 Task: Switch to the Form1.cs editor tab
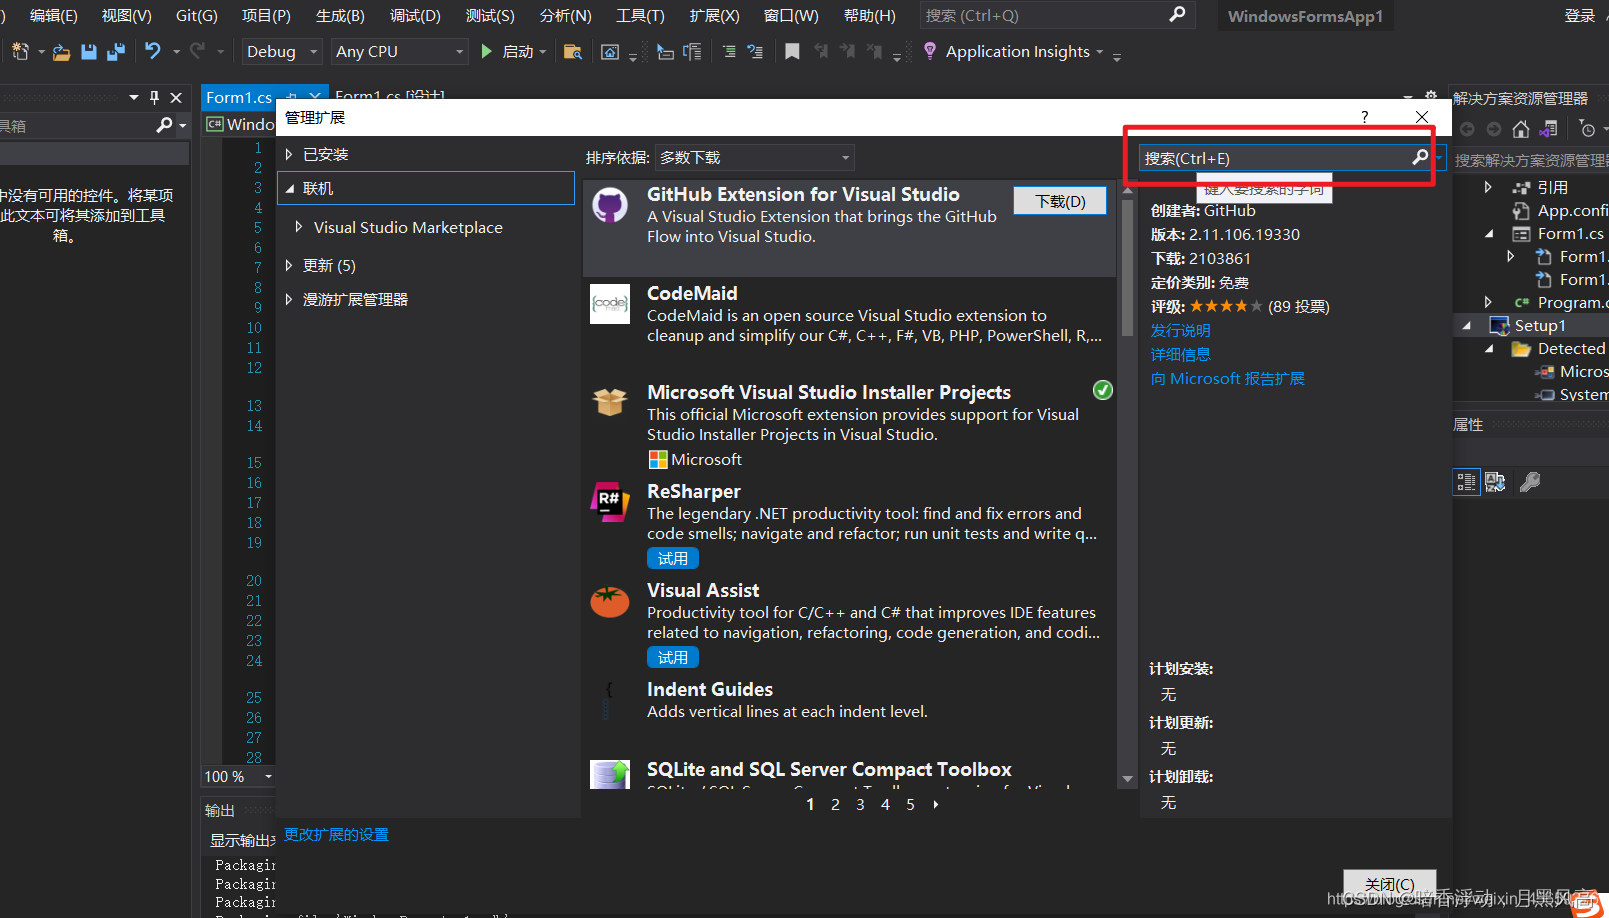pos(239,97)
